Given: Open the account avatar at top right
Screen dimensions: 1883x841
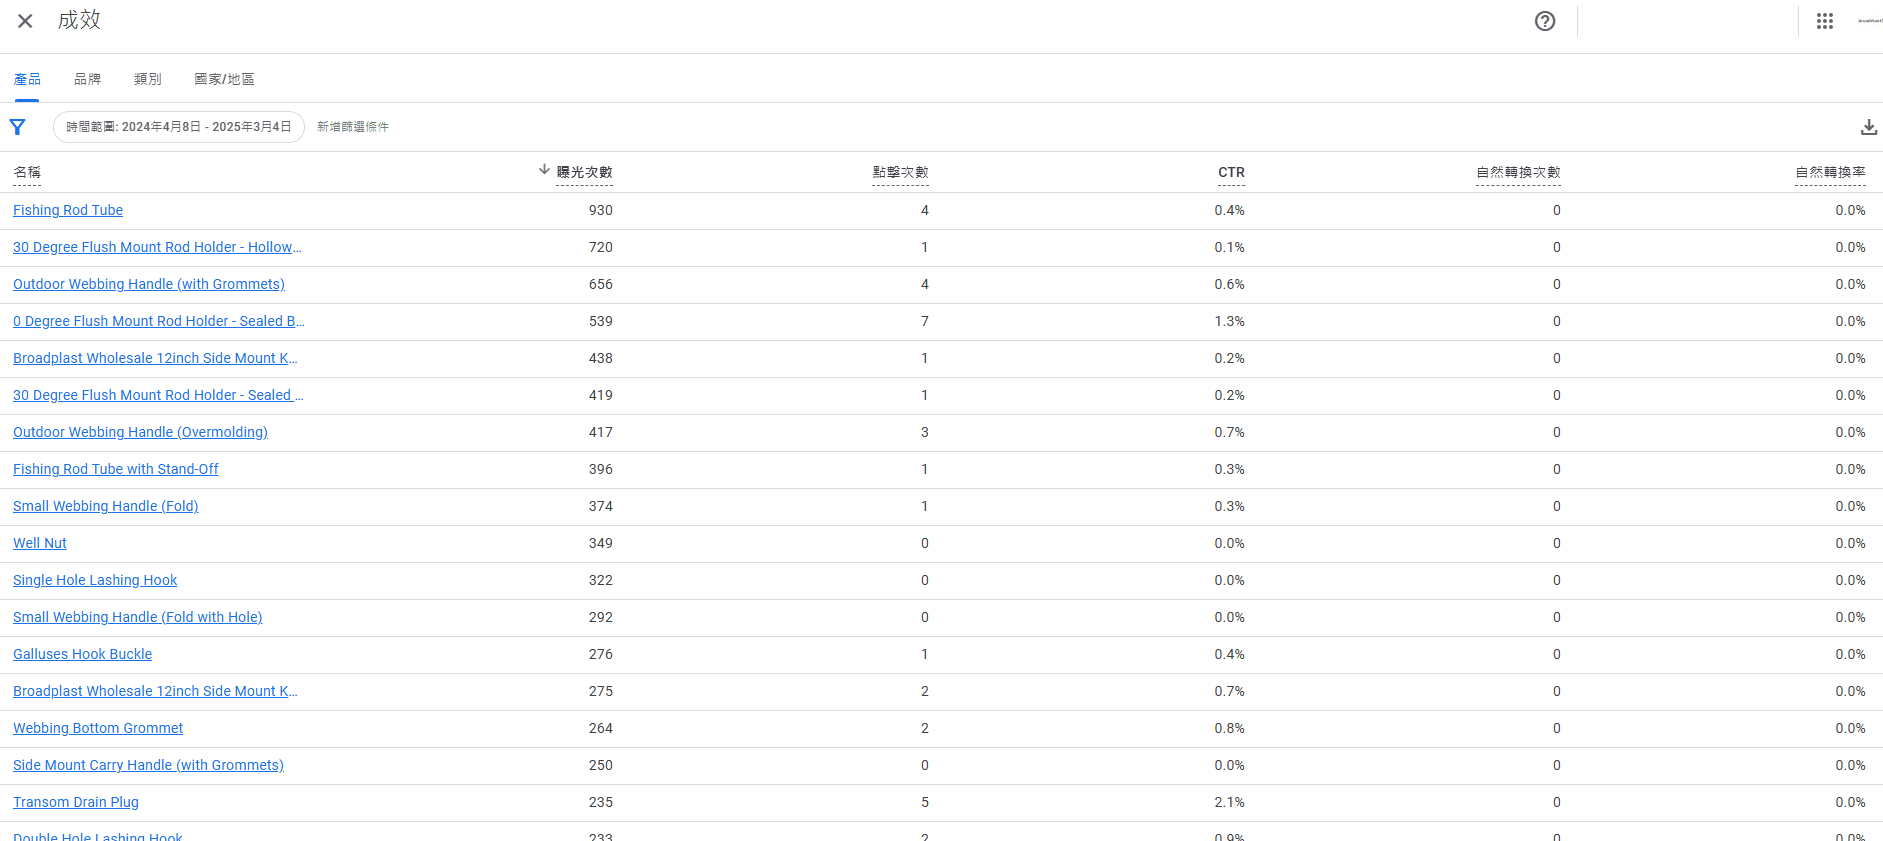Looking at the screenshot, I should tap(1869, 21).
